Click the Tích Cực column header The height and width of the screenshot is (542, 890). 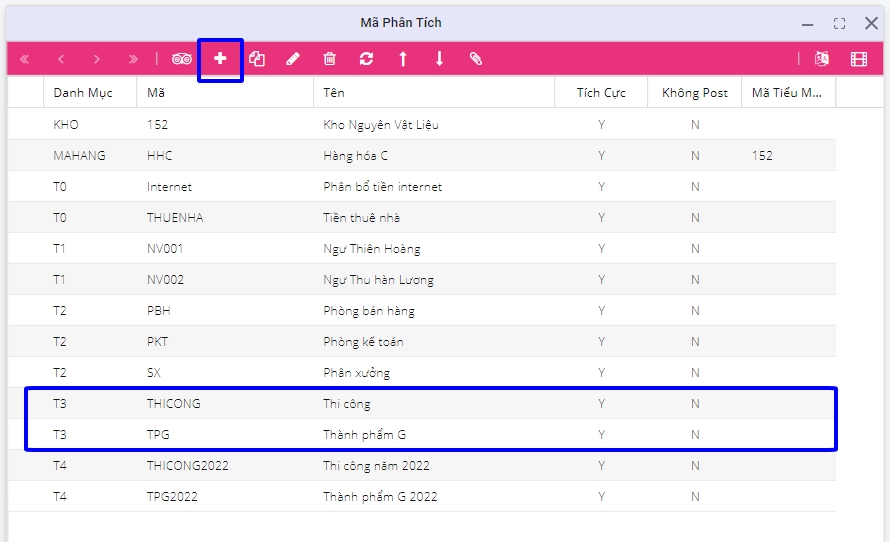point(601,93)
